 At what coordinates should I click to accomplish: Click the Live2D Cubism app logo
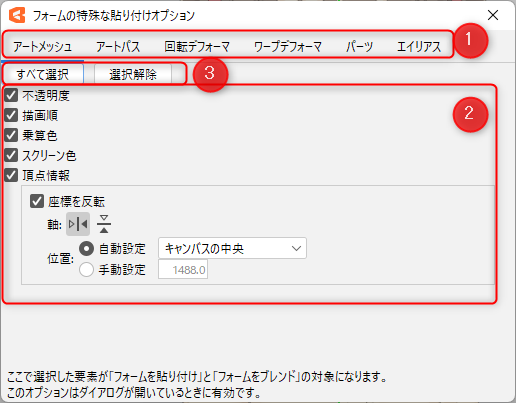click(17, 15)
